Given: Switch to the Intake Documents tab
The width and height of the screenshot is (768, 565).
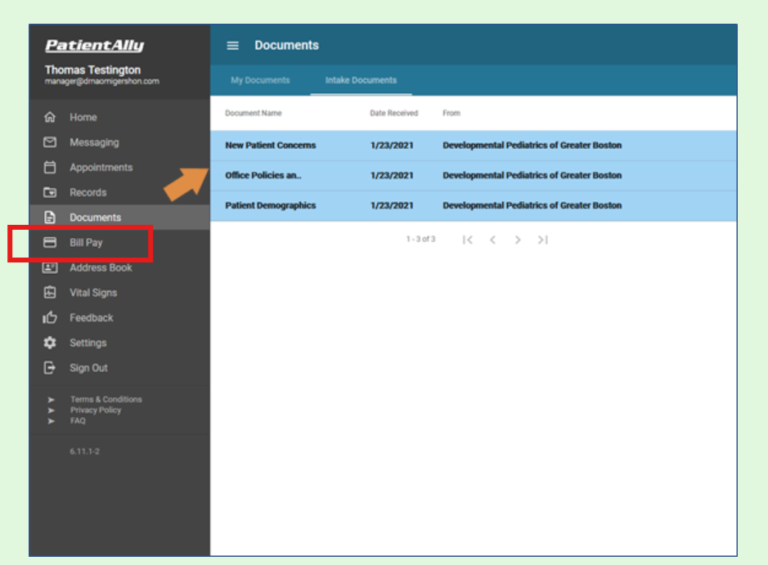Looking at the screenshot, I should (361, 80).
